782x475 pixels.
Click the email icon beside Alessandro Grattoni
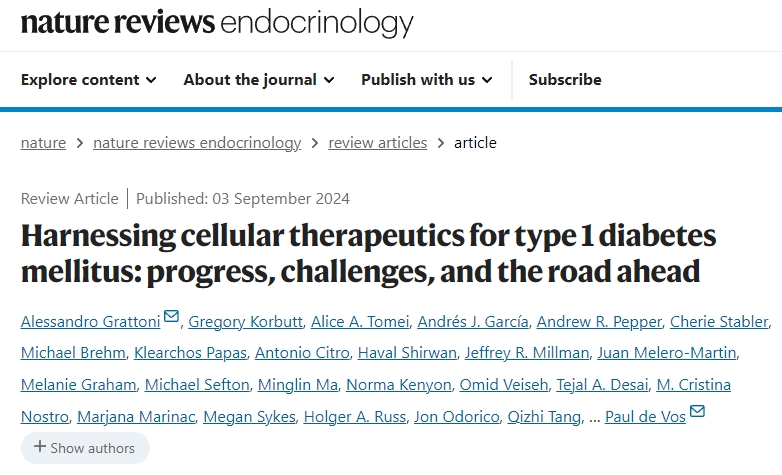tap(171, 318)
